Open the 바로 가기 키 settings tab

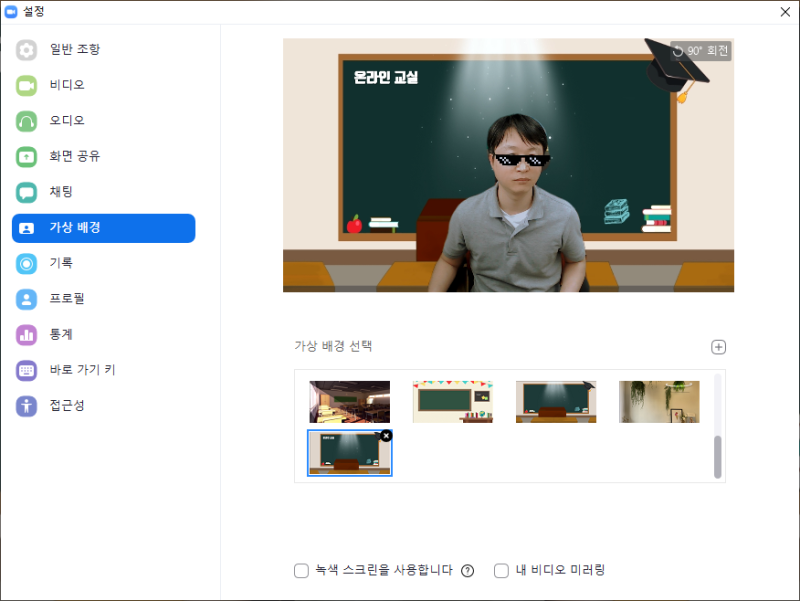(x=104, y=371)
